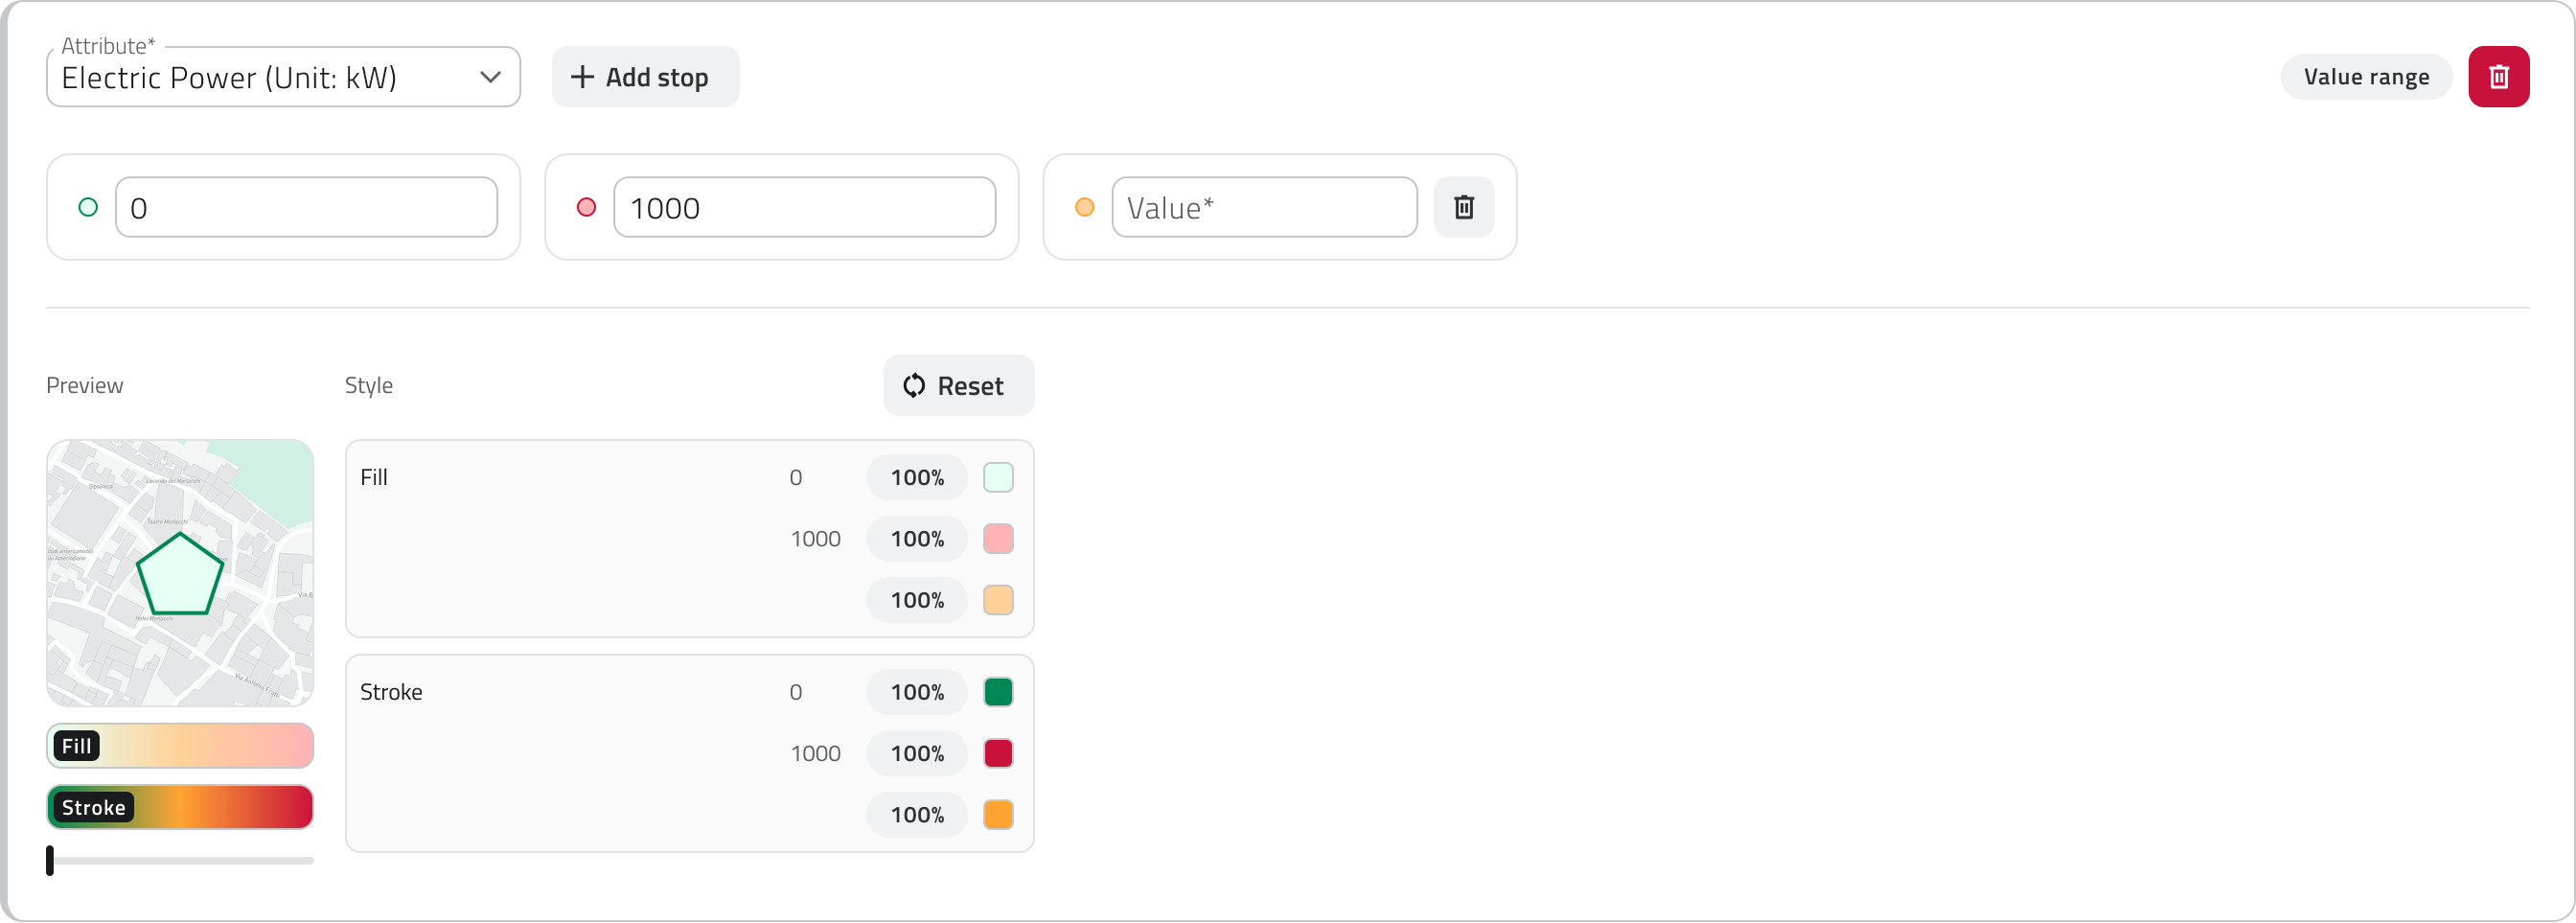Pick the dark green Stroke swatch
The image size is (2576, 923).
[x=998, y=692]
